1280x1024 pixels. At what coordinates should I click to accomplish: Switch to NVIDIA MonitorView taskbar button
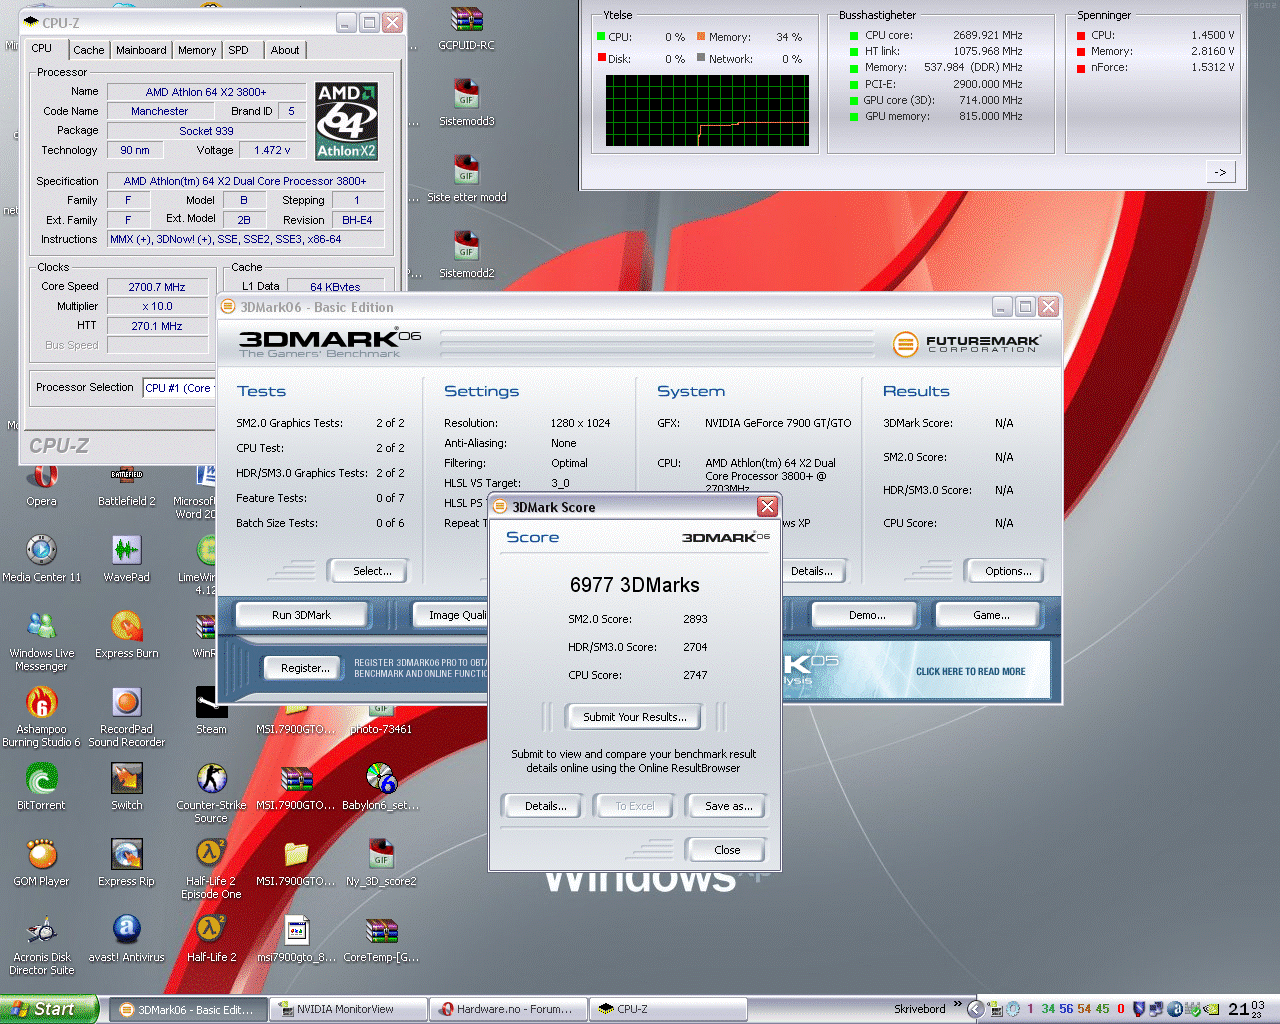pyautogui.click(x=348, y=1010)
